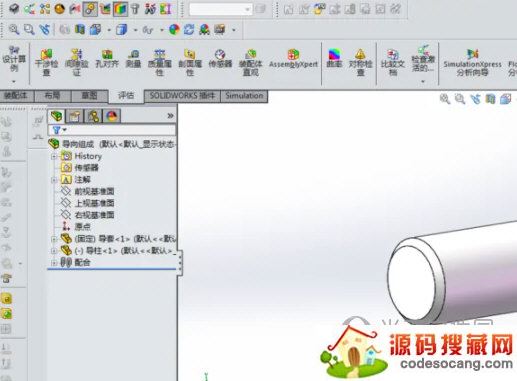Expand the manager pane double chevron
The width and height of the screenshot is (517, 381).
pyautogui.click(x=170, y=116)
